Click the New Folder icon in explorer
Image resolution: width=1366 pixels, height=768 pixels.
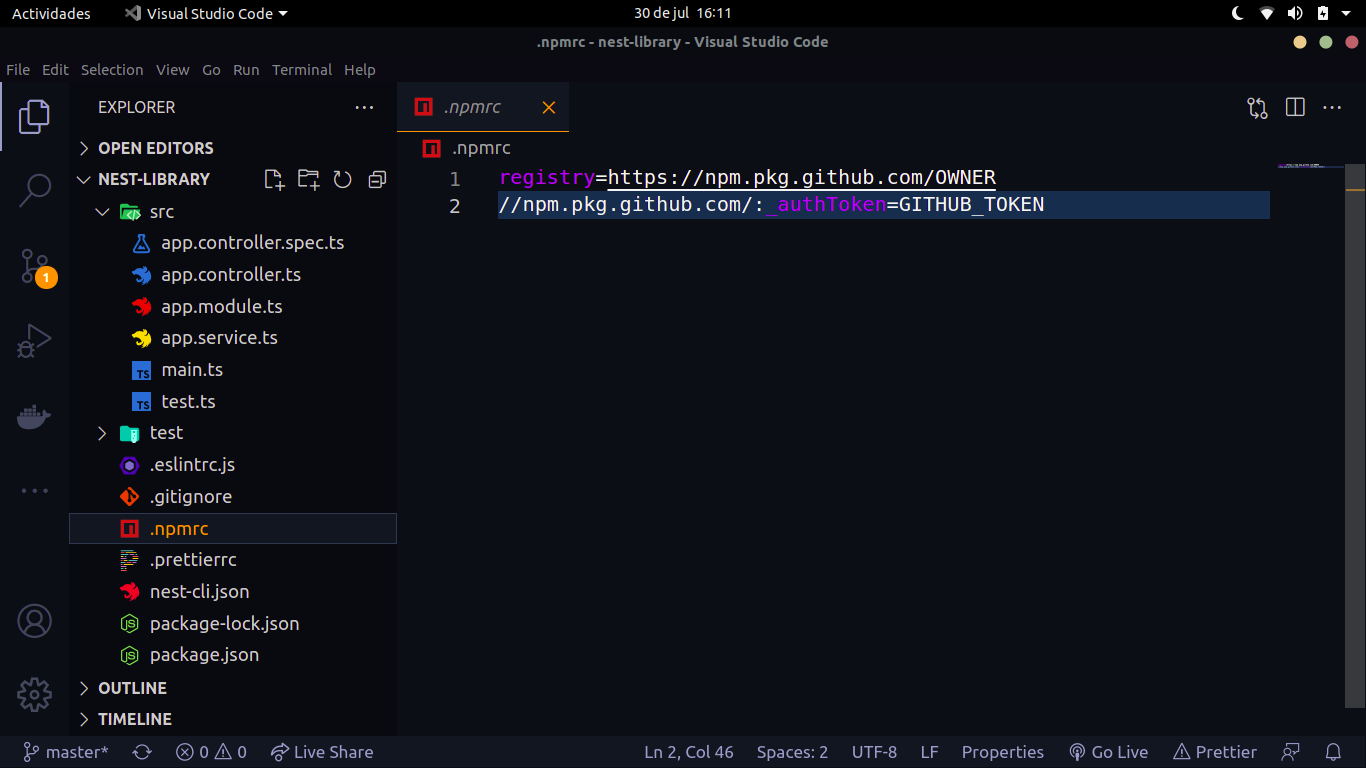click(x=309, y=179)
